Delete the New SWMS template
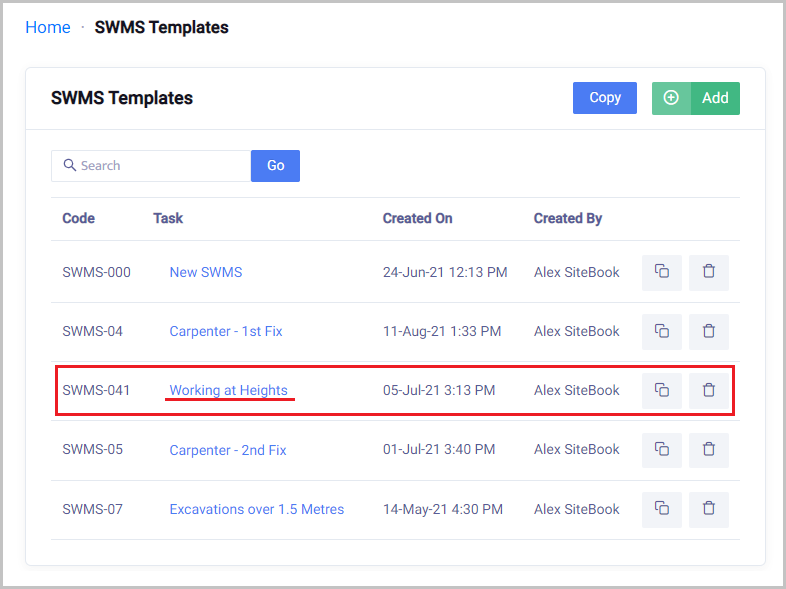Viewport: 786px width, 589px height. 708,272
